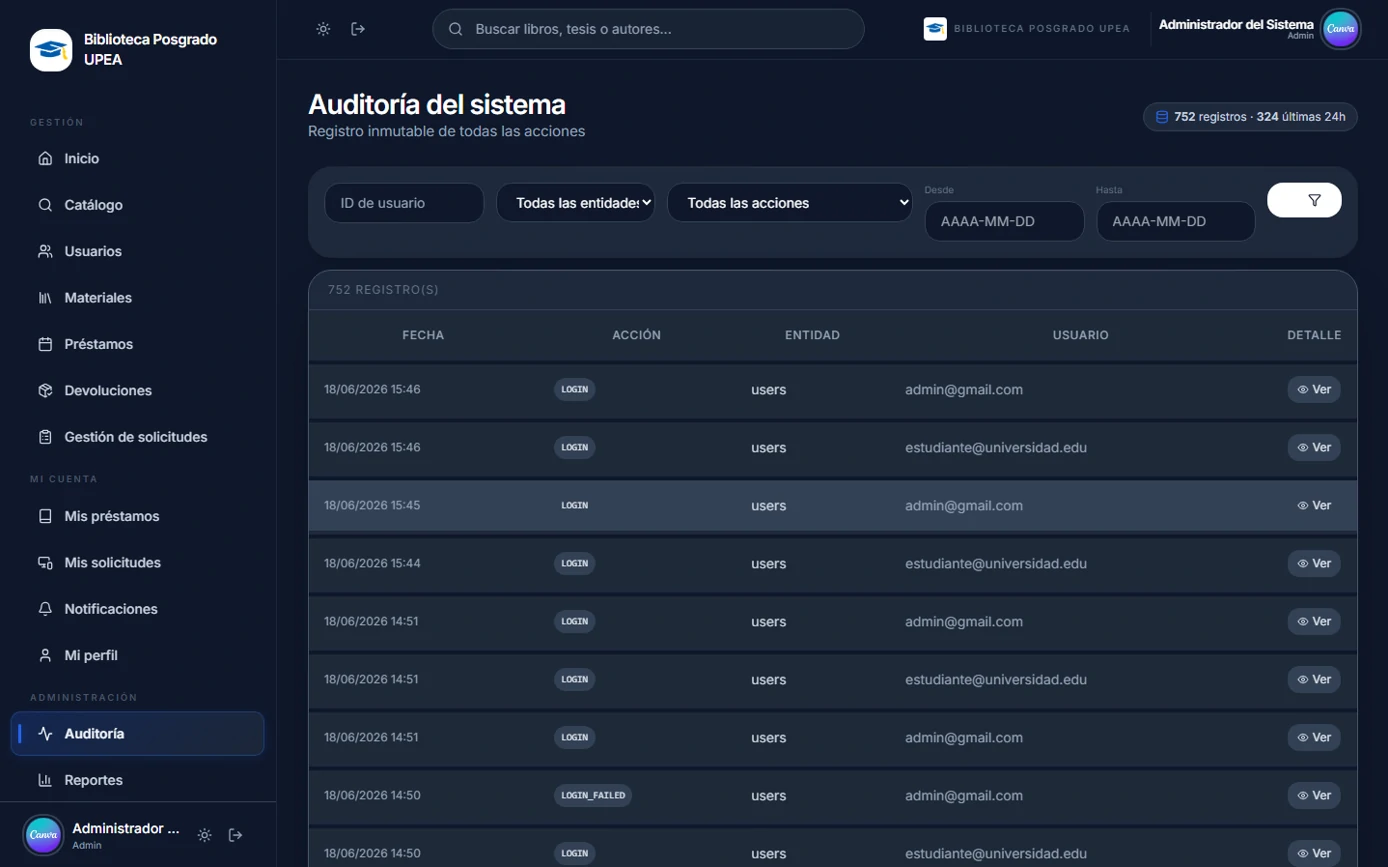Open the Usuarios menu item

138,251
